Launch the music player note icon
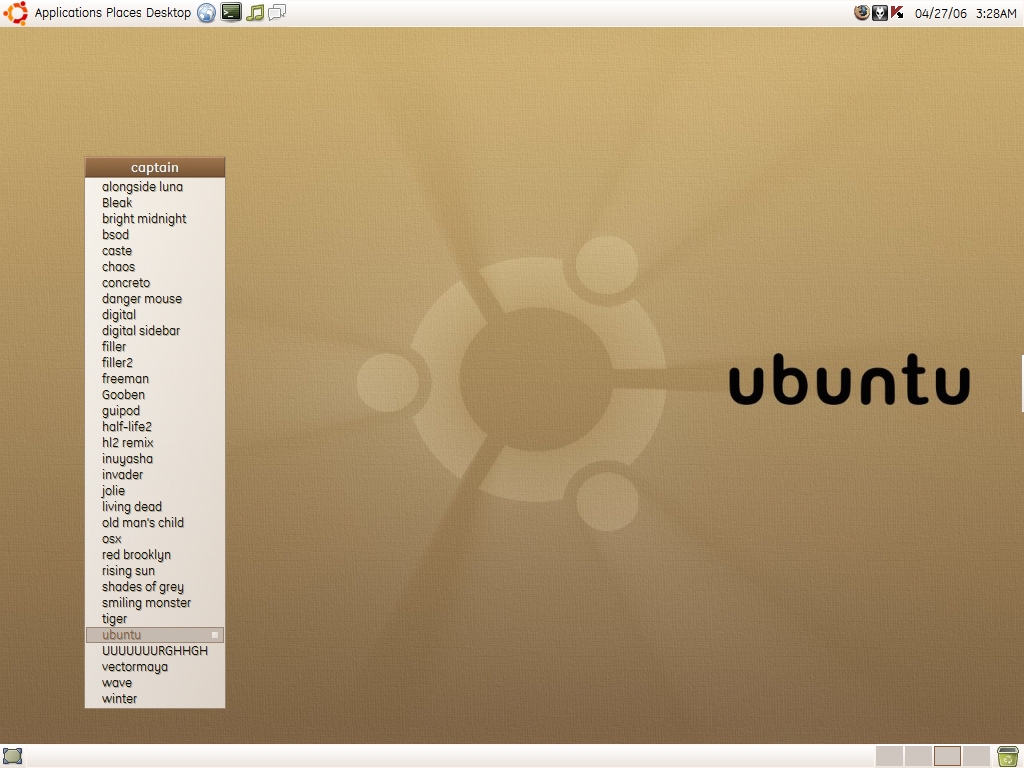Screen dimensions: 1024x768 pos(255,12)
